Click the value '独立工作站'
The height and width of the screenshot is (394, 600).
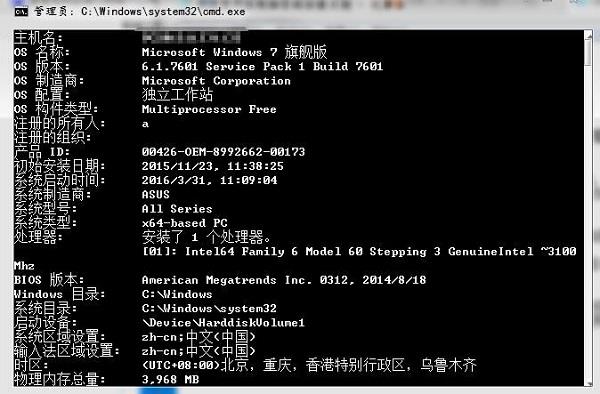177,94
